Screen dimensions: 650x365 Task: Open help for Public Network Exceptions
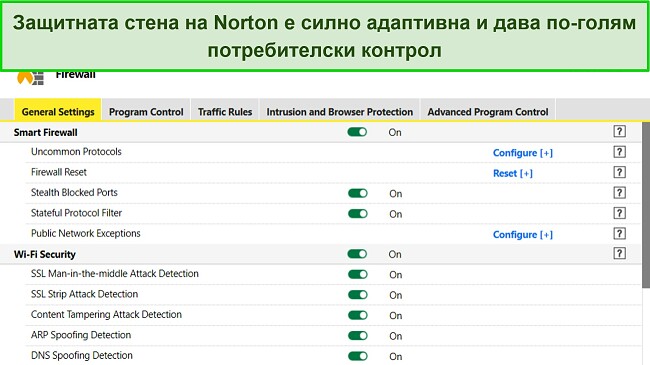[x=619, y=234]
